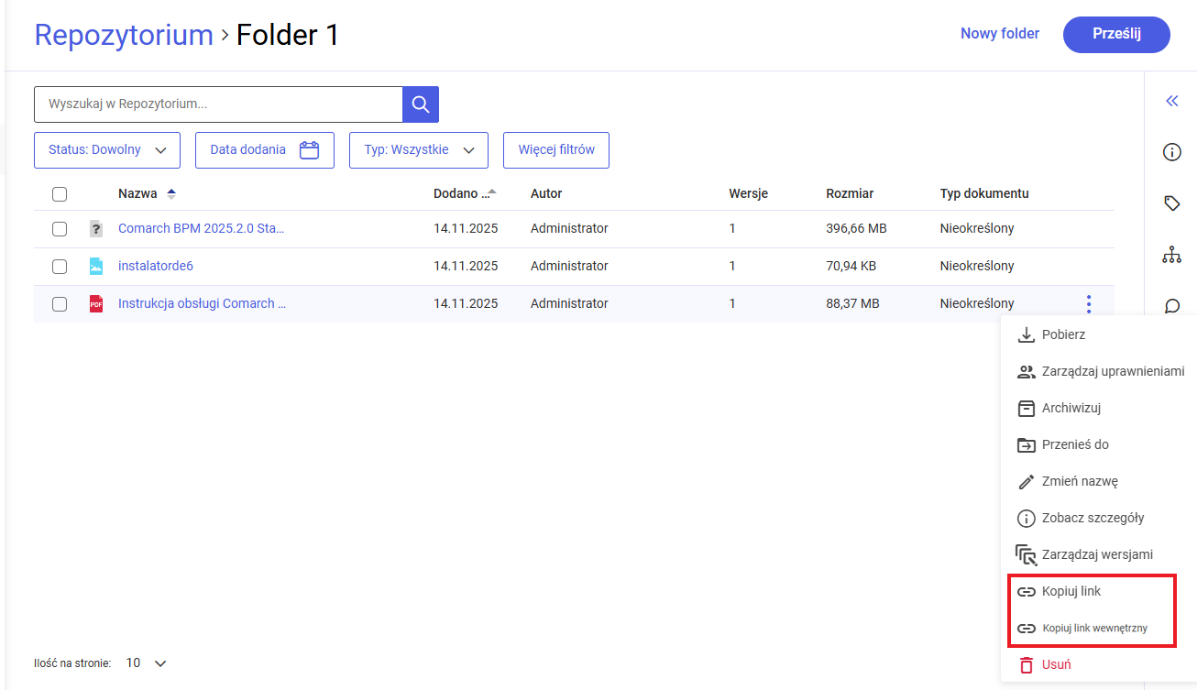Toggle the select-all checkbox in table header
Viewport: 1197px width, 690px height.
59,194
